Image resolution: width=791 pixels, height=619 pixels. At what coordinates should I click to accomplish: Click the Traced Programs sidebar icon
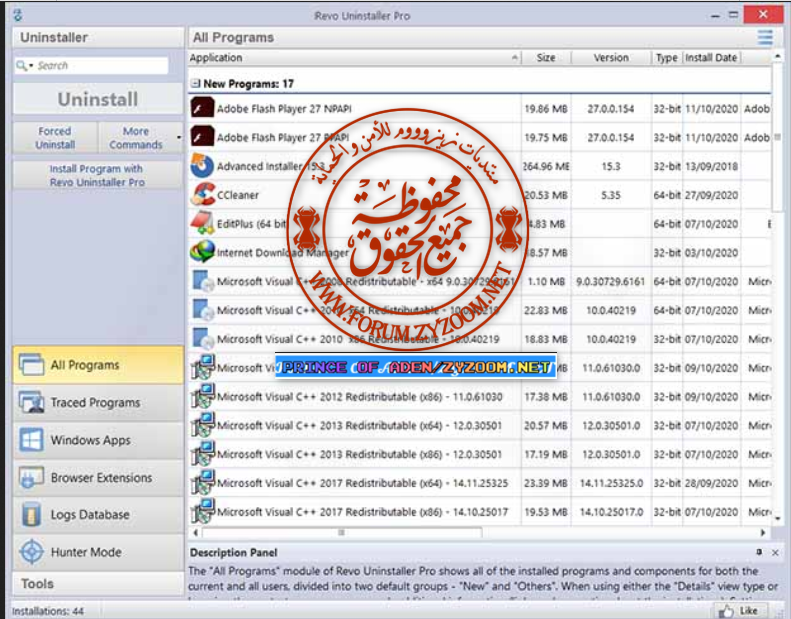click(32, 402)
